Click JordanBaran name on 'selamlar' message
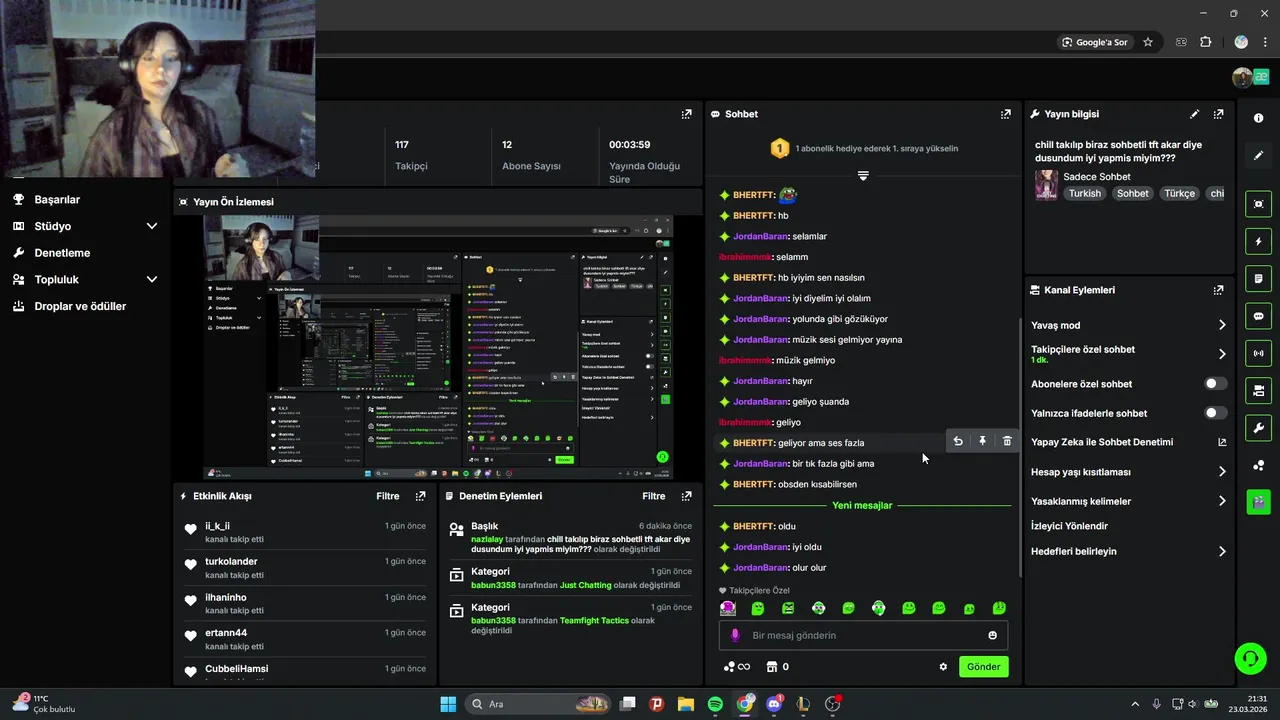 pyautogui.click(x=760, y=236)
